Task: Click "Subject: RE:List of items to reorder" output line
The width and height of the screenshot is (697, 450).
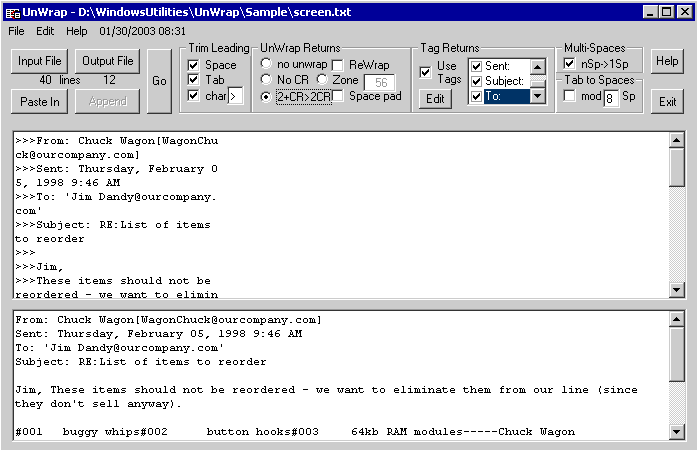Action: coord(141,362)
